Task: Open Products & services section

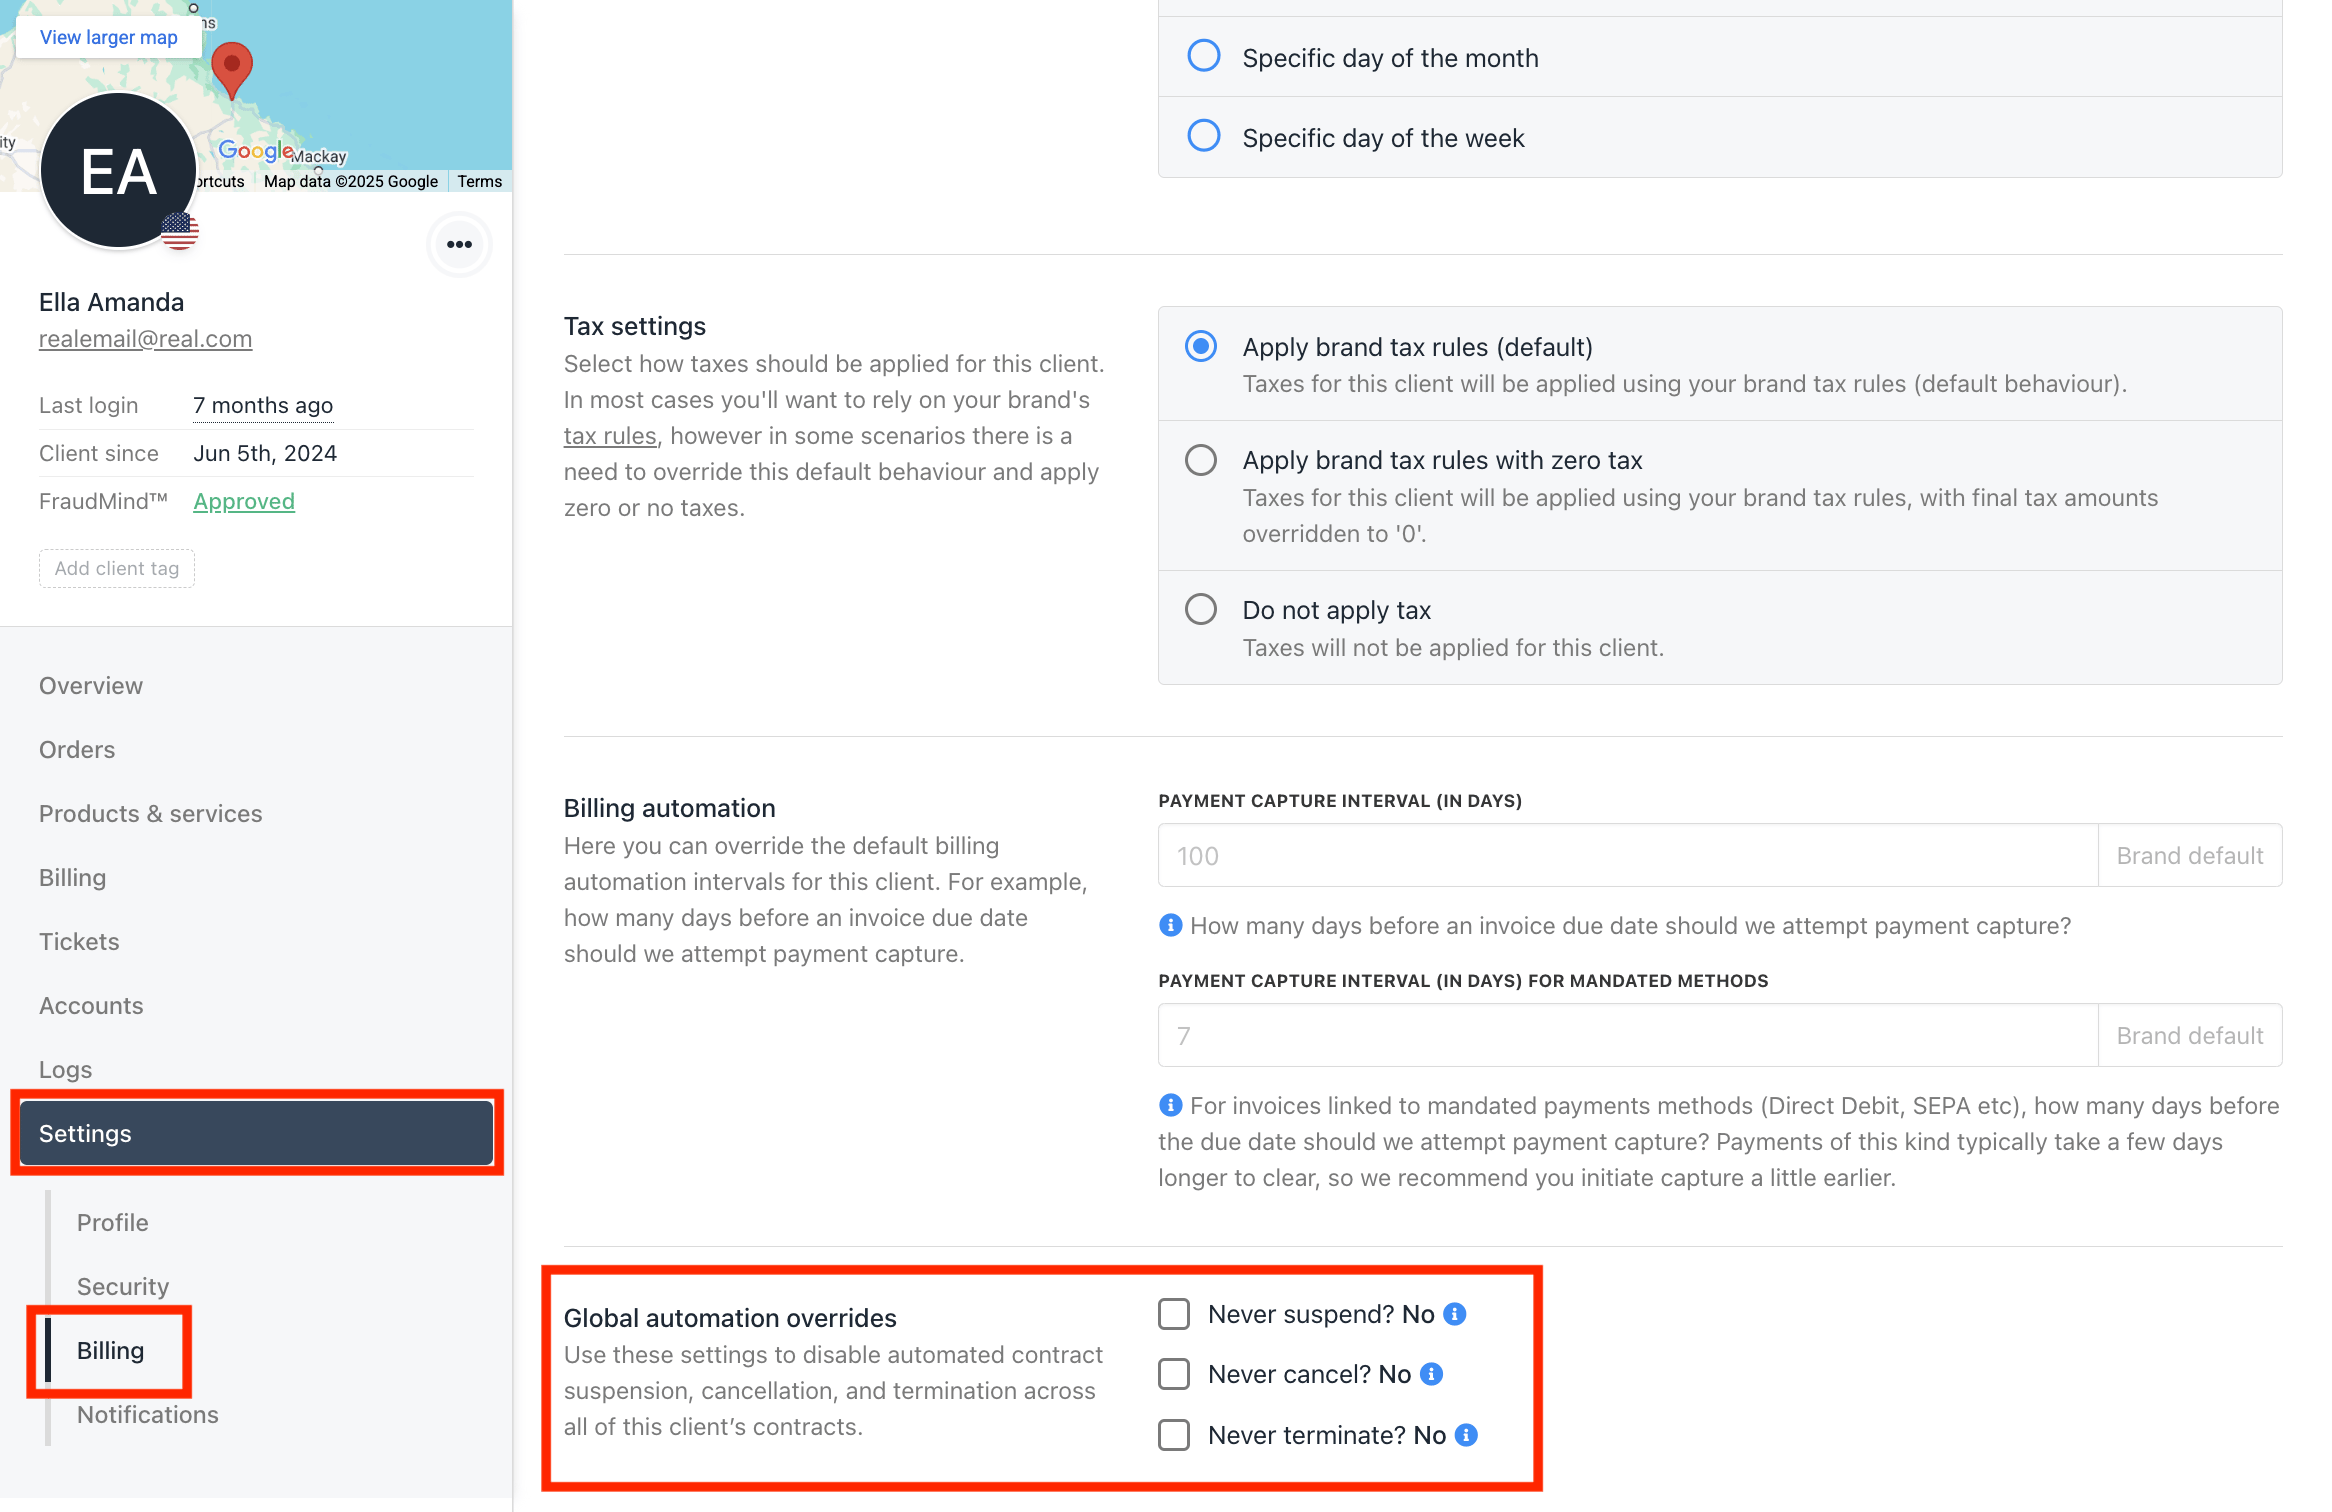Action: pyautogui.click(x=151, y=814)
